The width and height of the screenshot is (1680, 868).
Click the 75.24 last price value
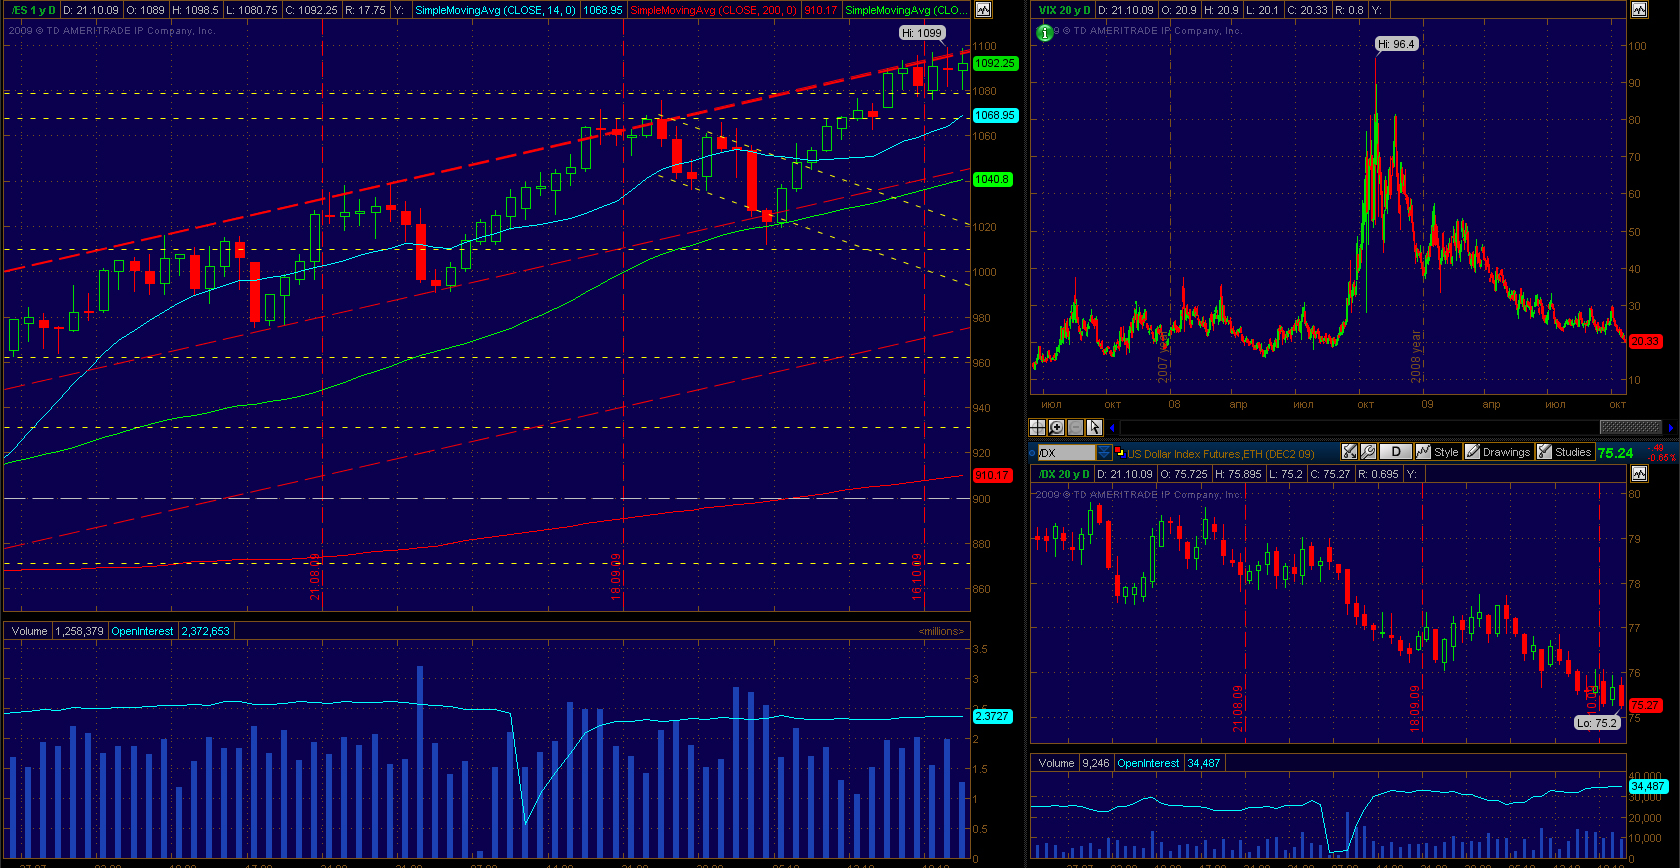(x=1615, y=453)
